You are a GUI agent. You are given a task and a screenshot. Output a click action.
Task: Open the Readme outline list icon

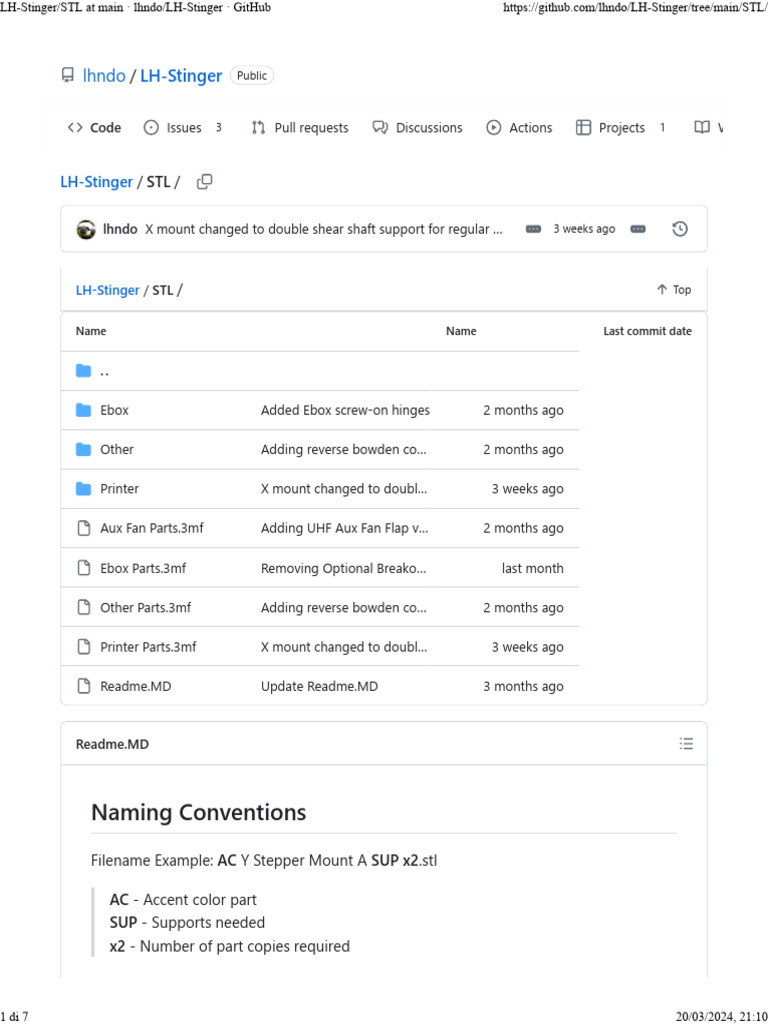[x=686, y=744]
